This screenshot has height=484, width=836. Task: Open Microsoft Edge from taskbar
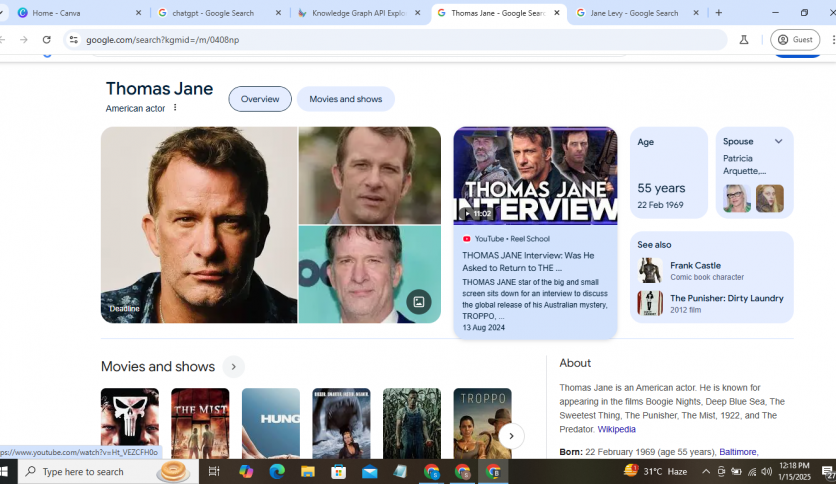point(277,472)
